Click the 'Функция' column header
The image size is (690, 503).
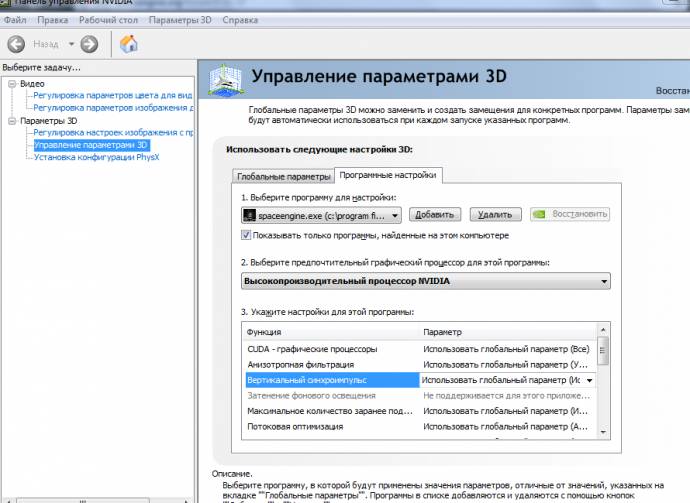coord(330,332)
